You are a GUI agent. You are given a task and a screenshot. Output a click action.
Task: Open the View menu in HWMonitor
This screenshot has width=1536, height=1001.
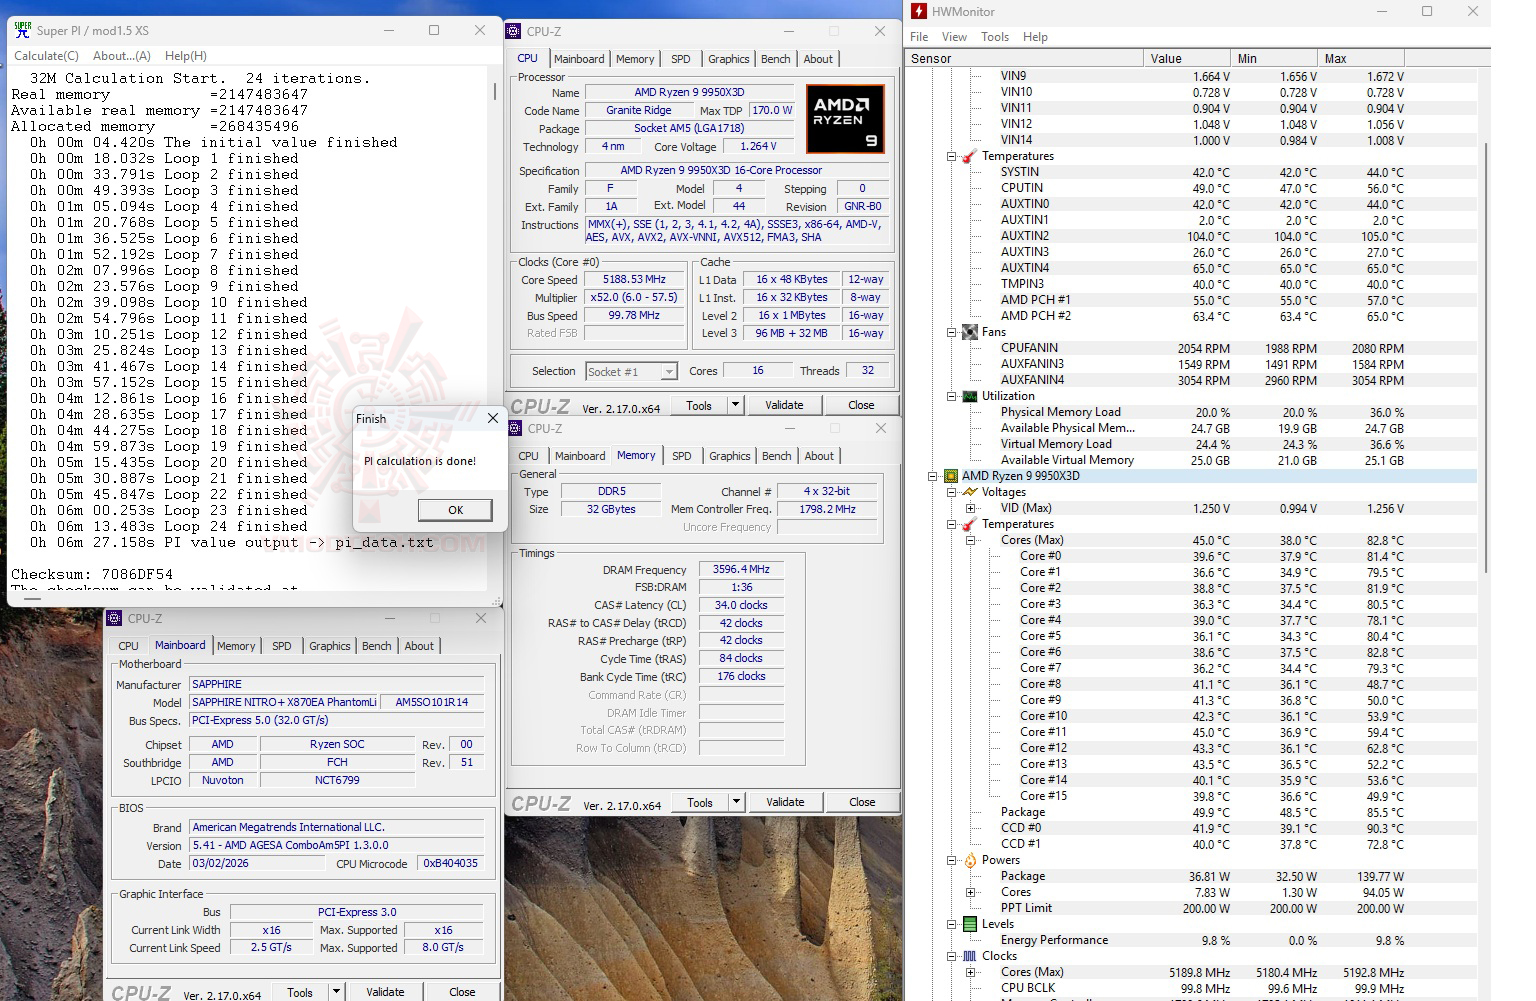pyautogui.click(x=954, y=37)
